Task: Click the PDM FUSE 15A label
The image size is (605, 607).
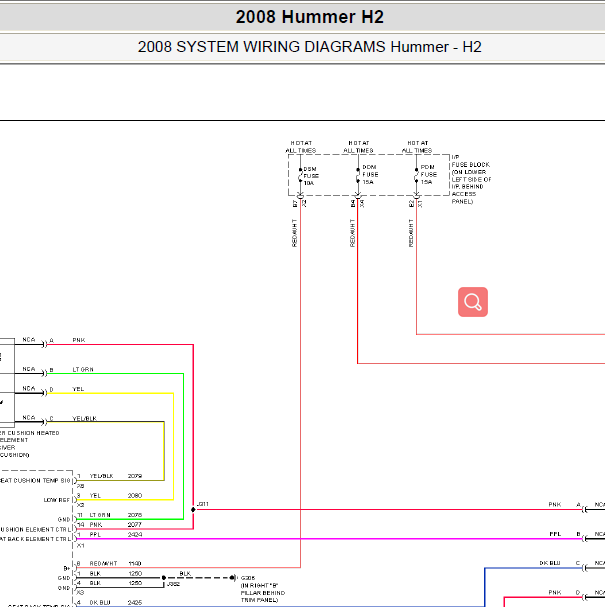Action: [x=428, y=175]
